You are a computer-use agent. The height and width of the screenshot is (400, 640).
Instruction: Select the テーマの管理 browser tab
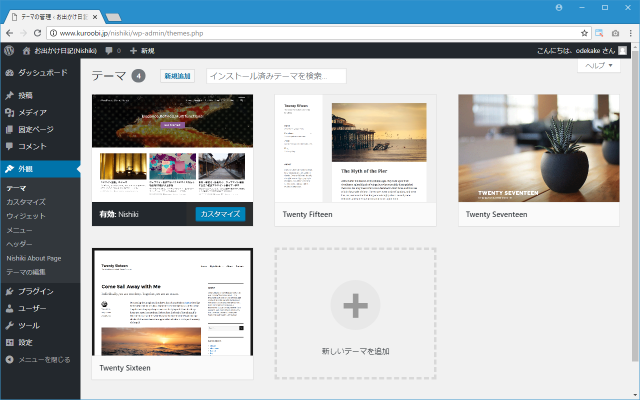point(54,17)
